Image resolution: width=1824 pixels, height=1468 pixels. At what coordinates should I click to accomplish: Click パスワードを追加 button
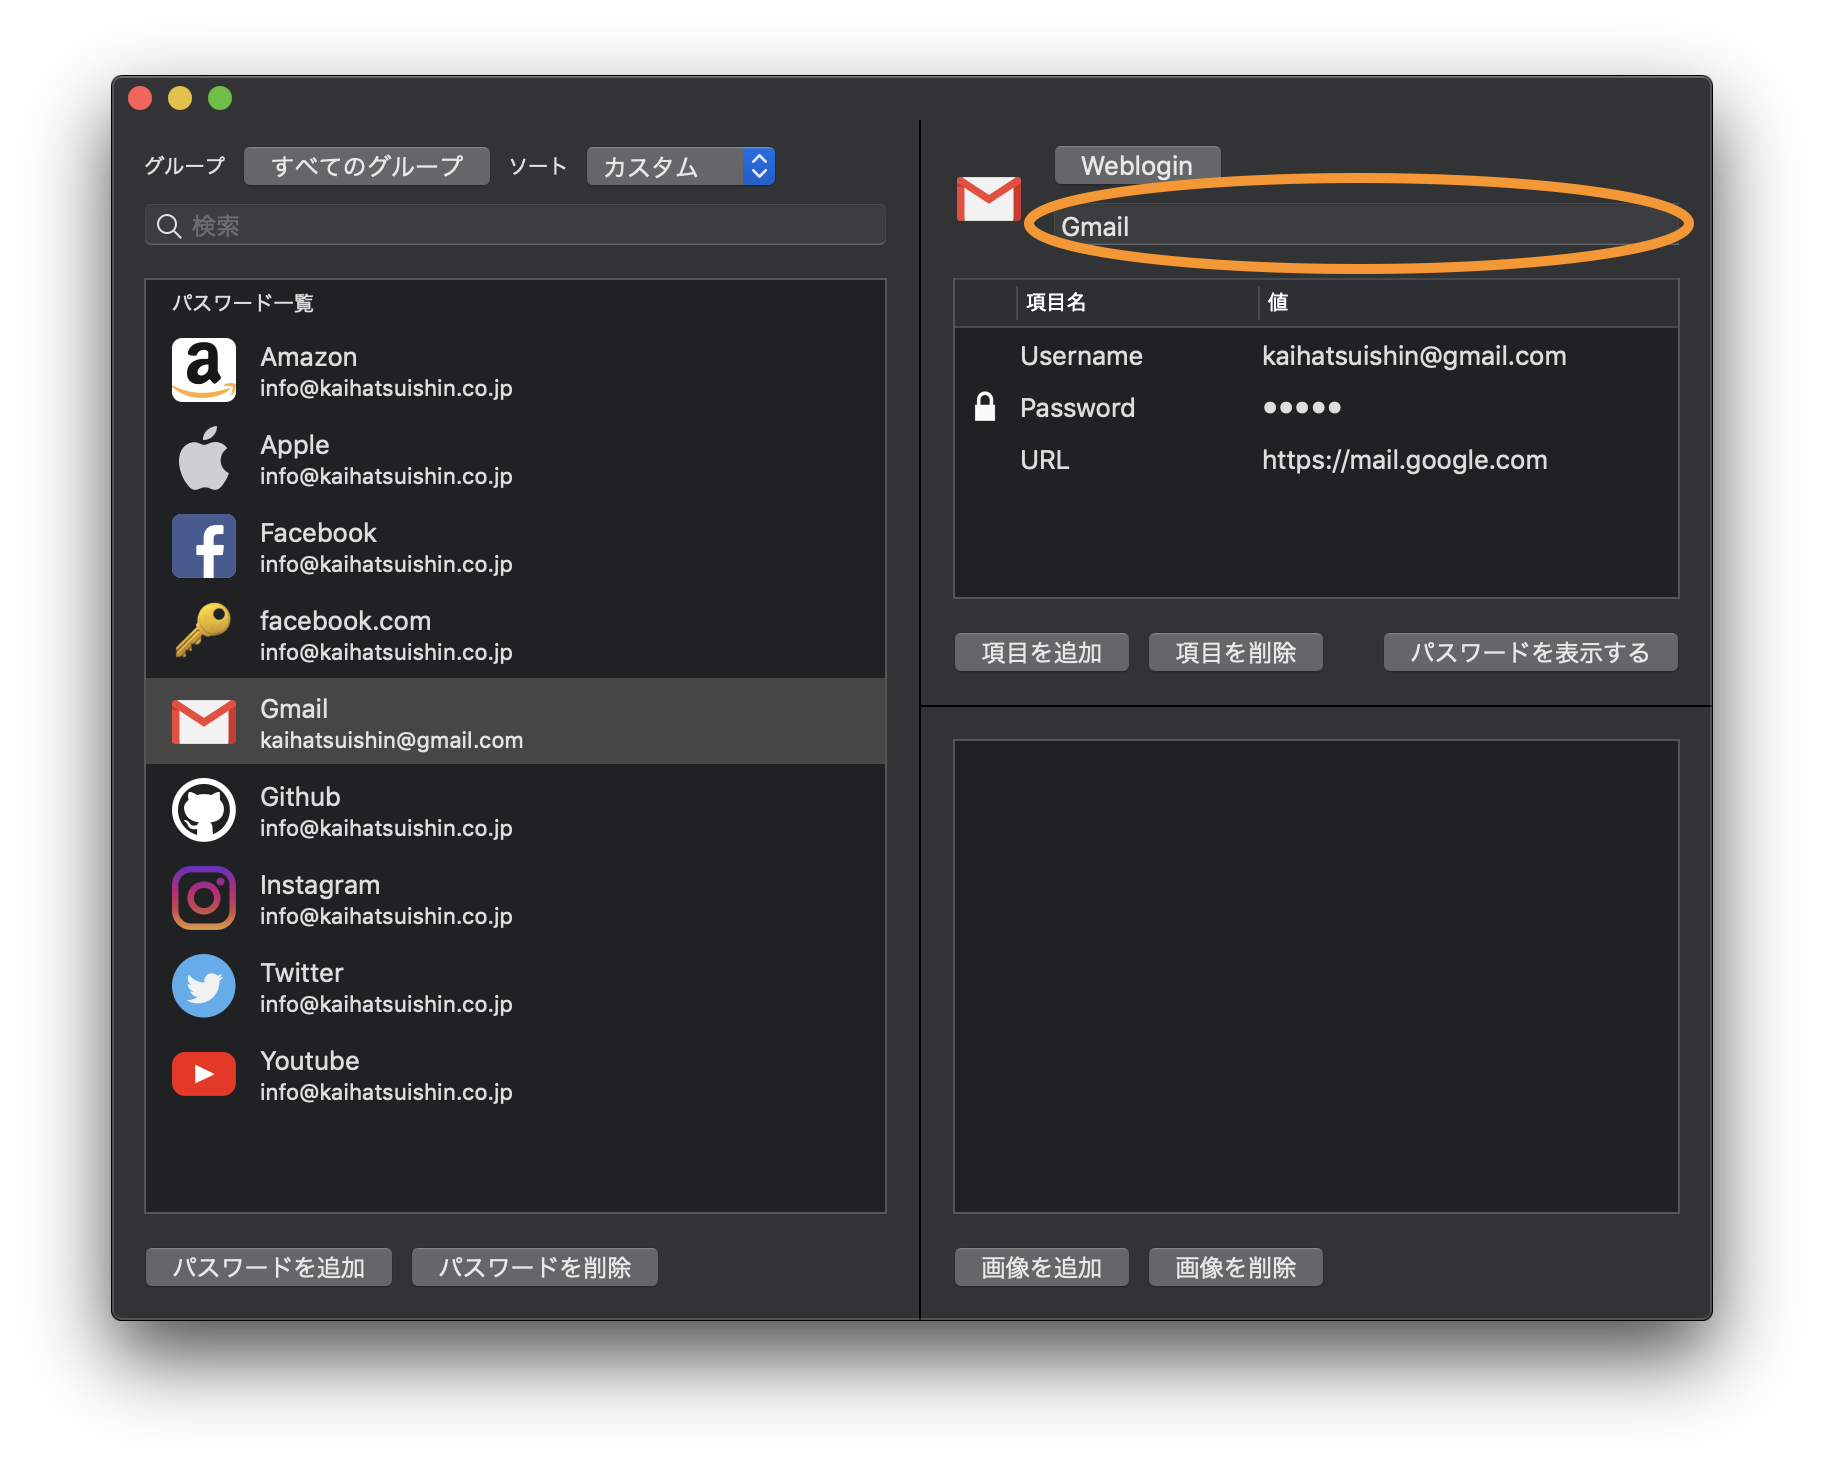[x=269, y=1267]
